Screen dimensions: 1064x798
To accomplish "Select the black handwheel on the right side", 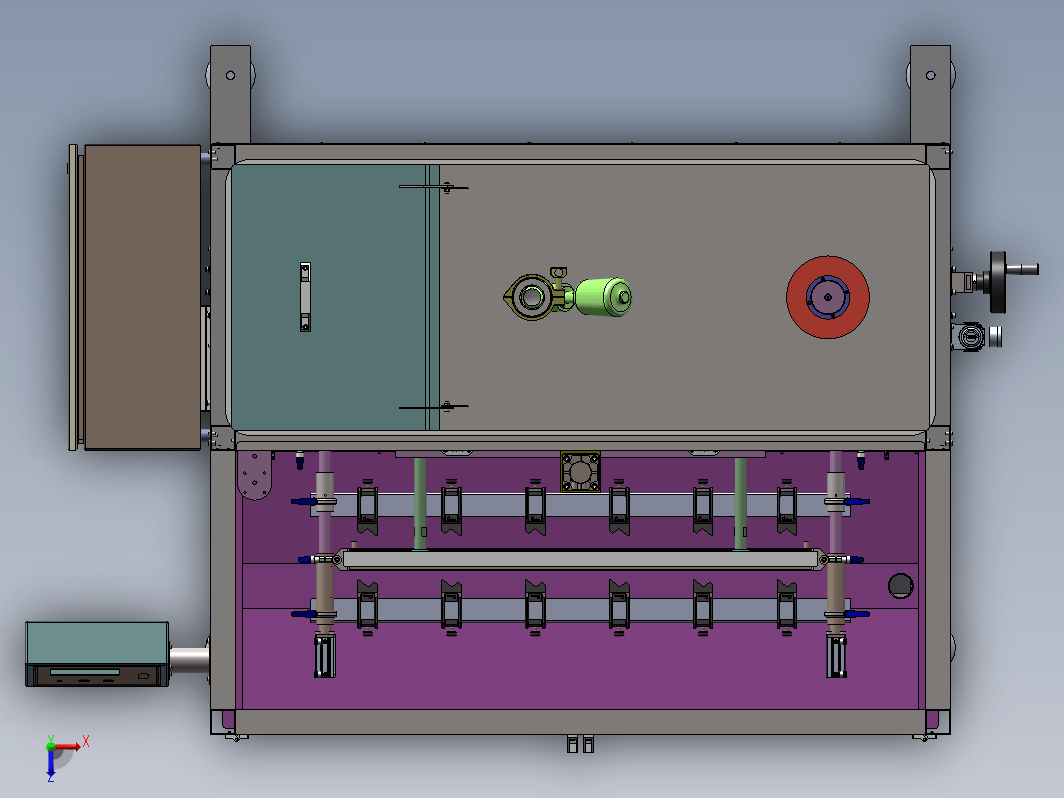I will coord(998,281).
